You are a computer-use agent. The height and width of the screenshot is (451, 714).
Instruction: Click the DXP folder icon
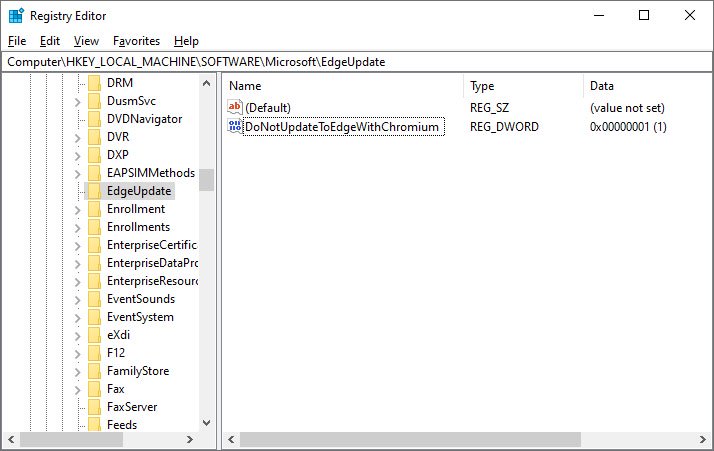click(x=94, y=155)
